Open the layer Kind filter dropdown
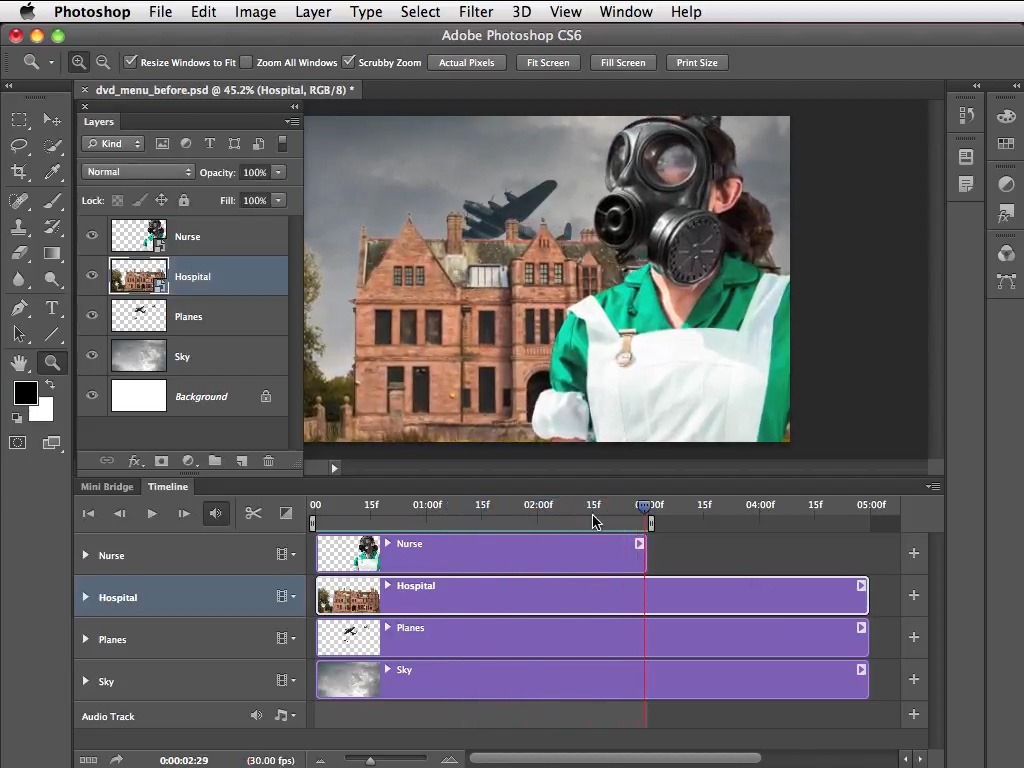1024x768 pixels. click(x=113, y=144)
